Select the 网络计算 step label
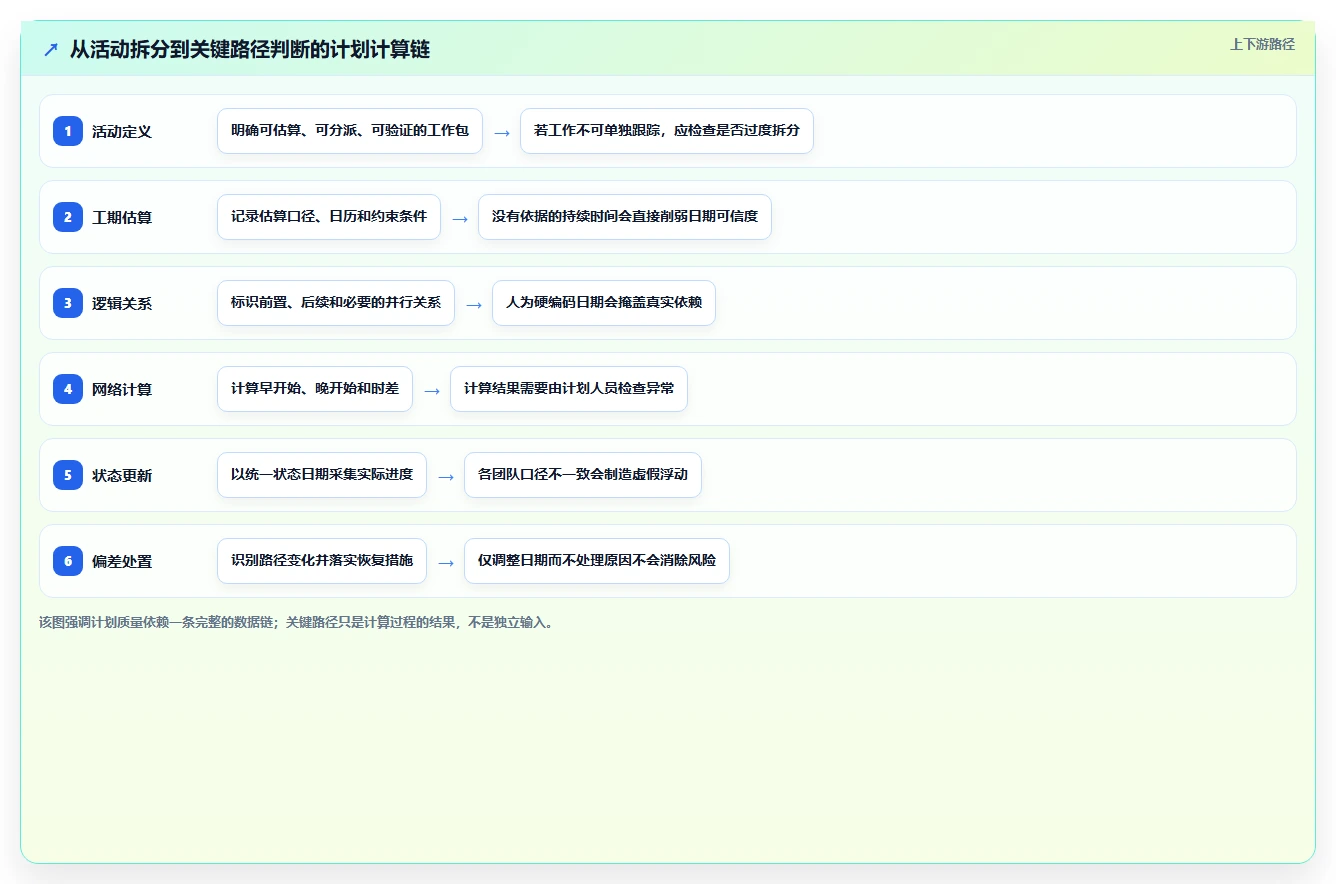Screen dimensions: 1336x884 [122, 389]
